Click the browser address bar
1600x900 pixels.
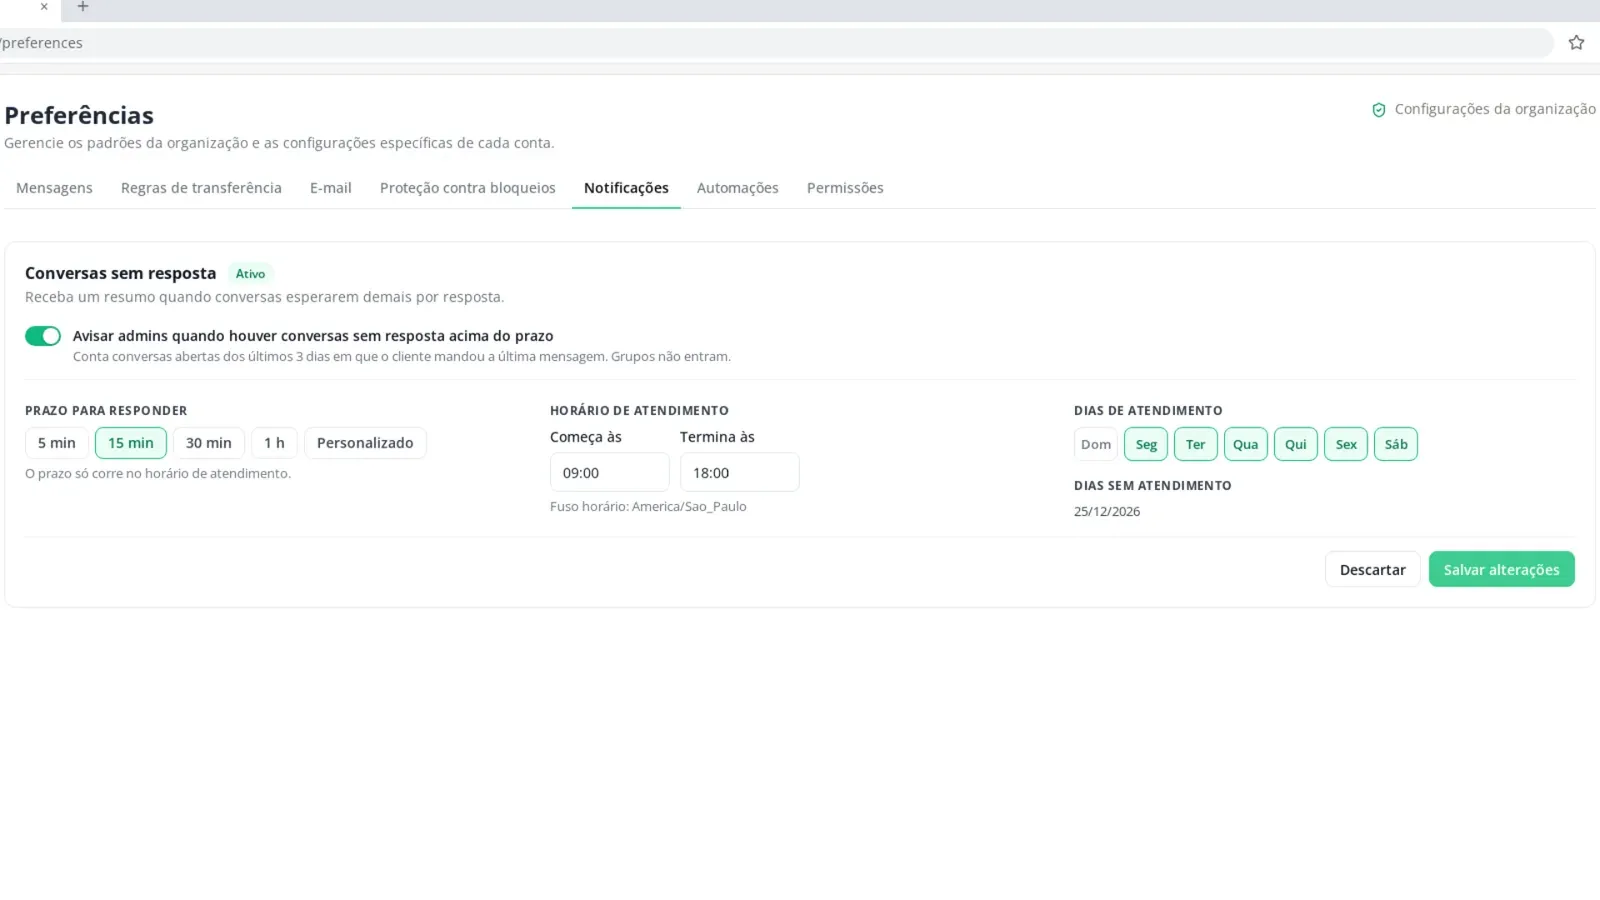(775, 43)
